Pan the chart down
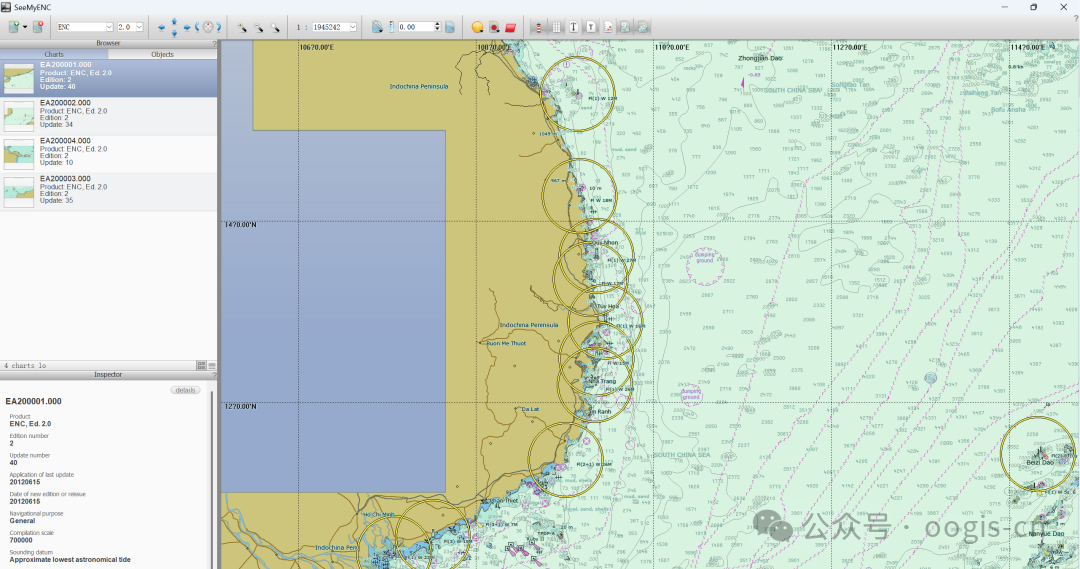Image resolution: width=1080 pixels, height=569 pixels. click(x=174, y=32)
